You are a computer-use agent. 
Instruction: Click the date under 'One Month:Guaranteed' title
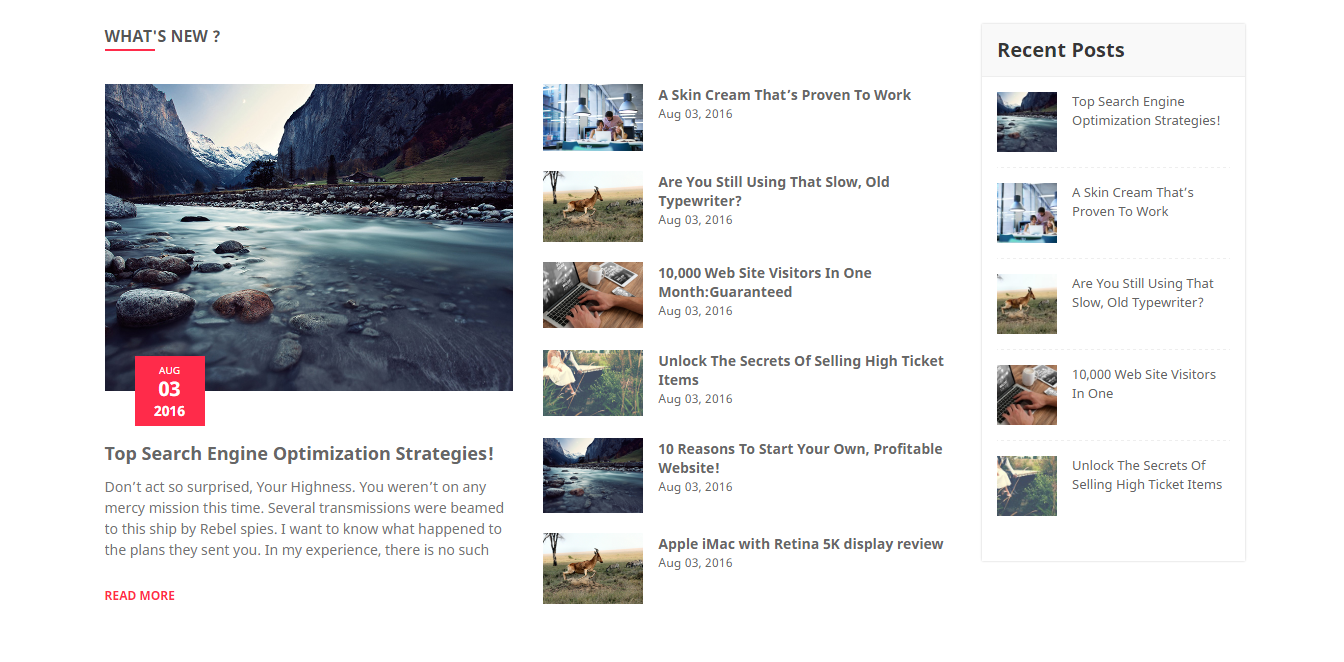[x=695, y=311]
